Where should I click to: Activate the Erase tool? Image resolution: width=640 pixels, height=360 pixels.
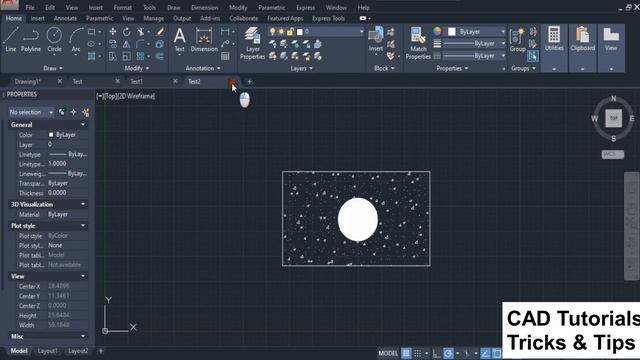pos(160,32)
